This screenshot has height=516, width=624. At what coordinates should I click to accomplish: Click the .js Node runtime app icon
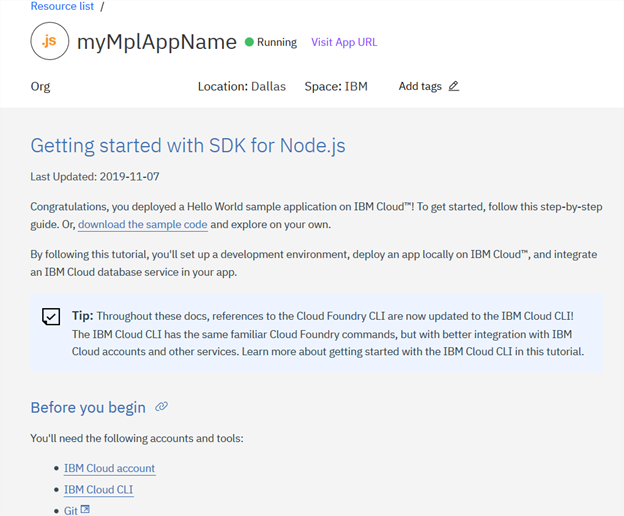click(50, 41)
